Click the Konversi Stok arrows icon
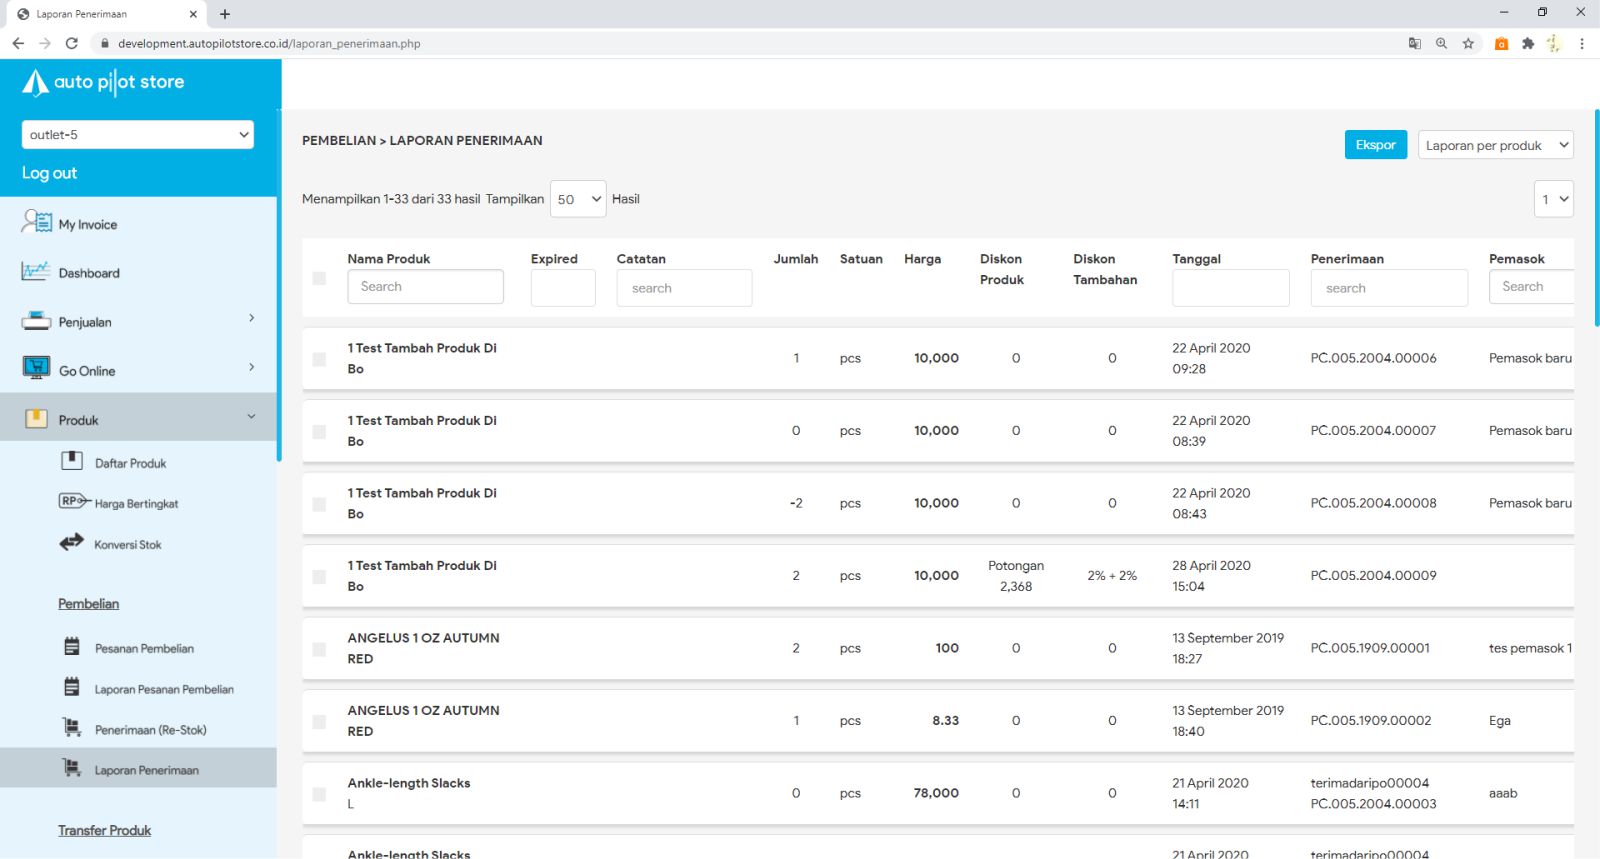 pyautogui.click(x=71, y=543)
